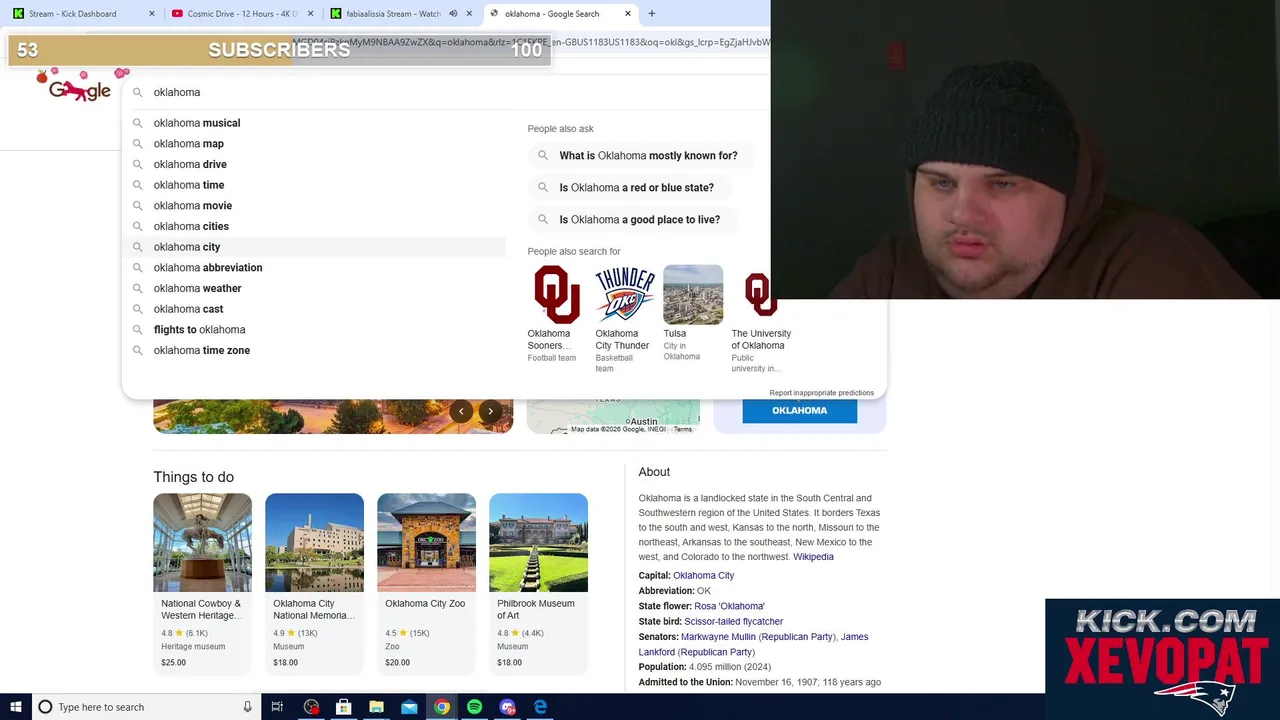Viewport: 1280px width, 720px height.
Task: Click the Chrome icon in the taskbar
Action: [x=442, y=707]
